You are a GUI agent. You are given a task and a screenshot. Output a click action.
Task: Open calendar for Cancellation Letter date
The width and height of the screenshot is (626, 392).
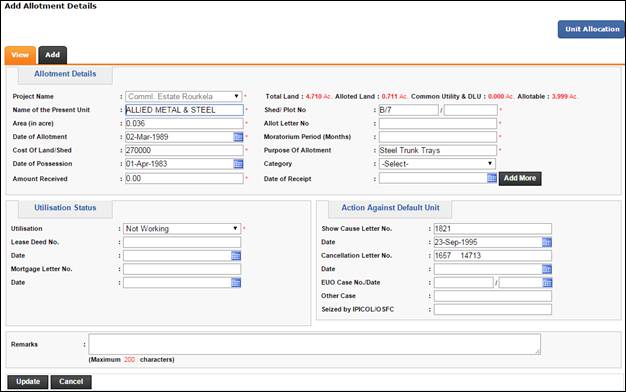click(547, 269)
